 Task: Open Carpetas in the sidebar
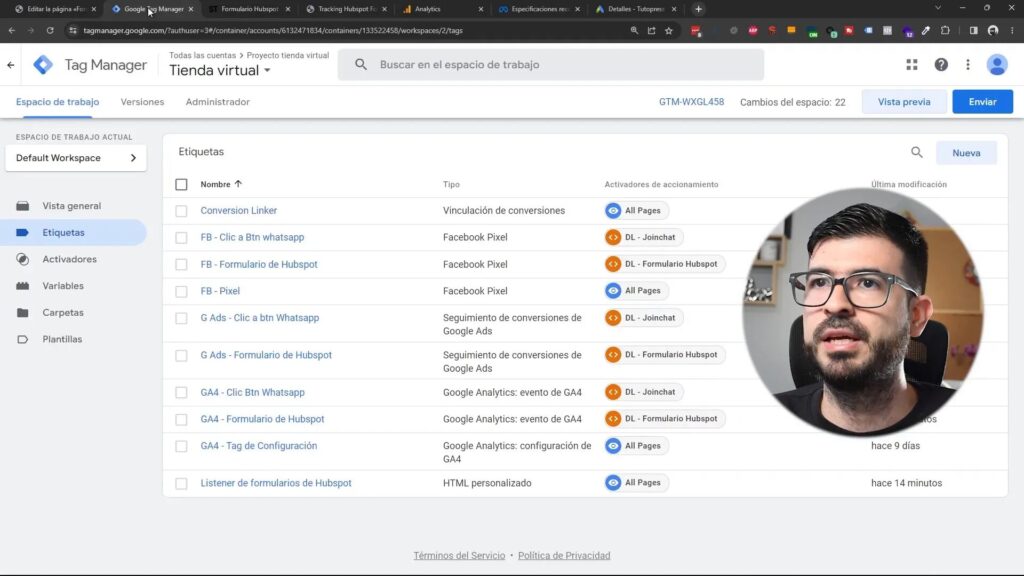tap(63, 313)
